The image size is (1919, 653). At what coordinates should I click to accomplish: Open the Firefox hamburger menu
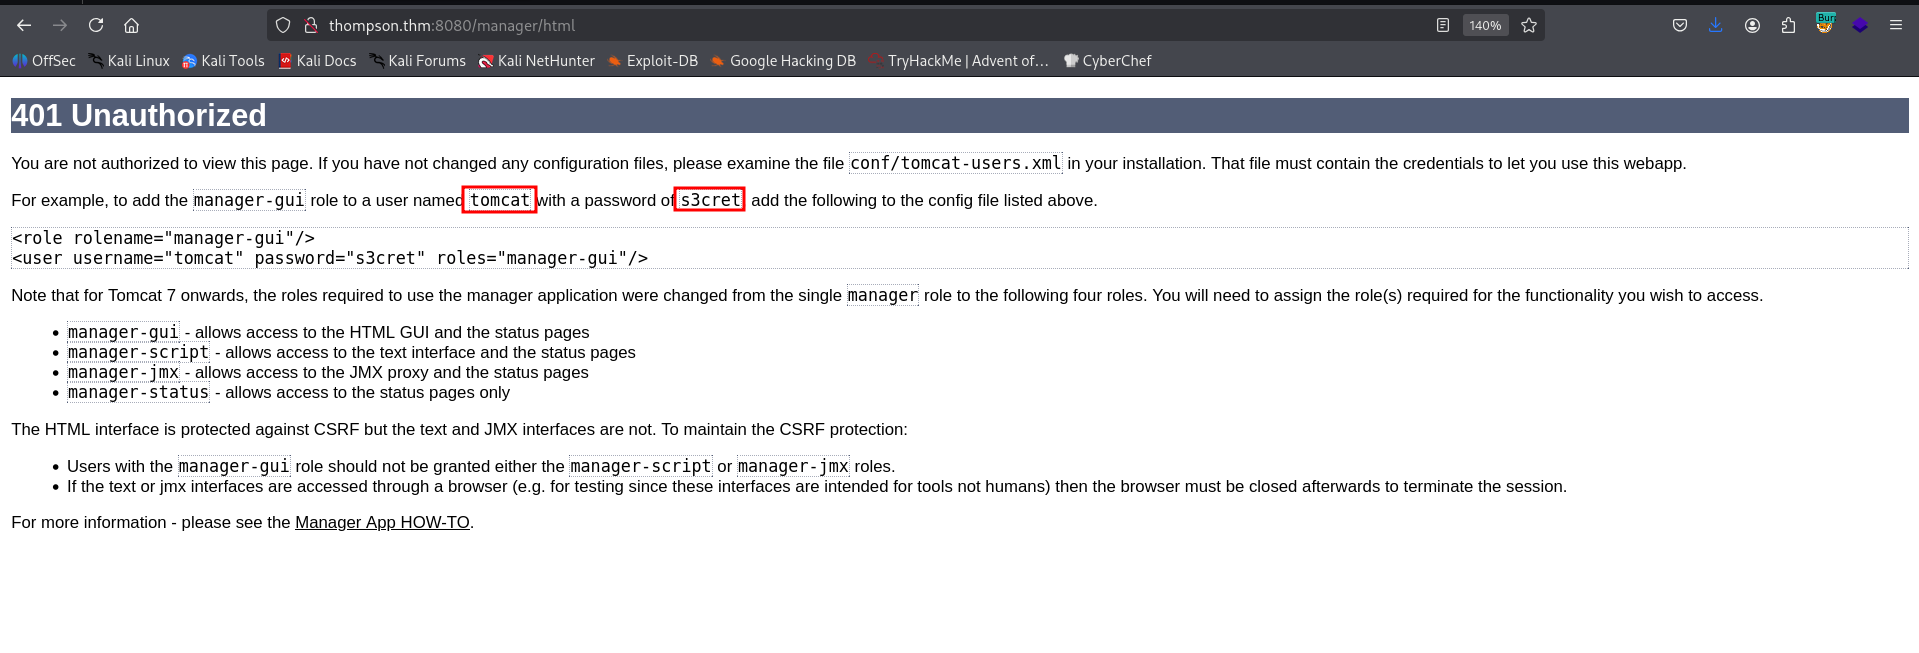(x=1896, y=25)
